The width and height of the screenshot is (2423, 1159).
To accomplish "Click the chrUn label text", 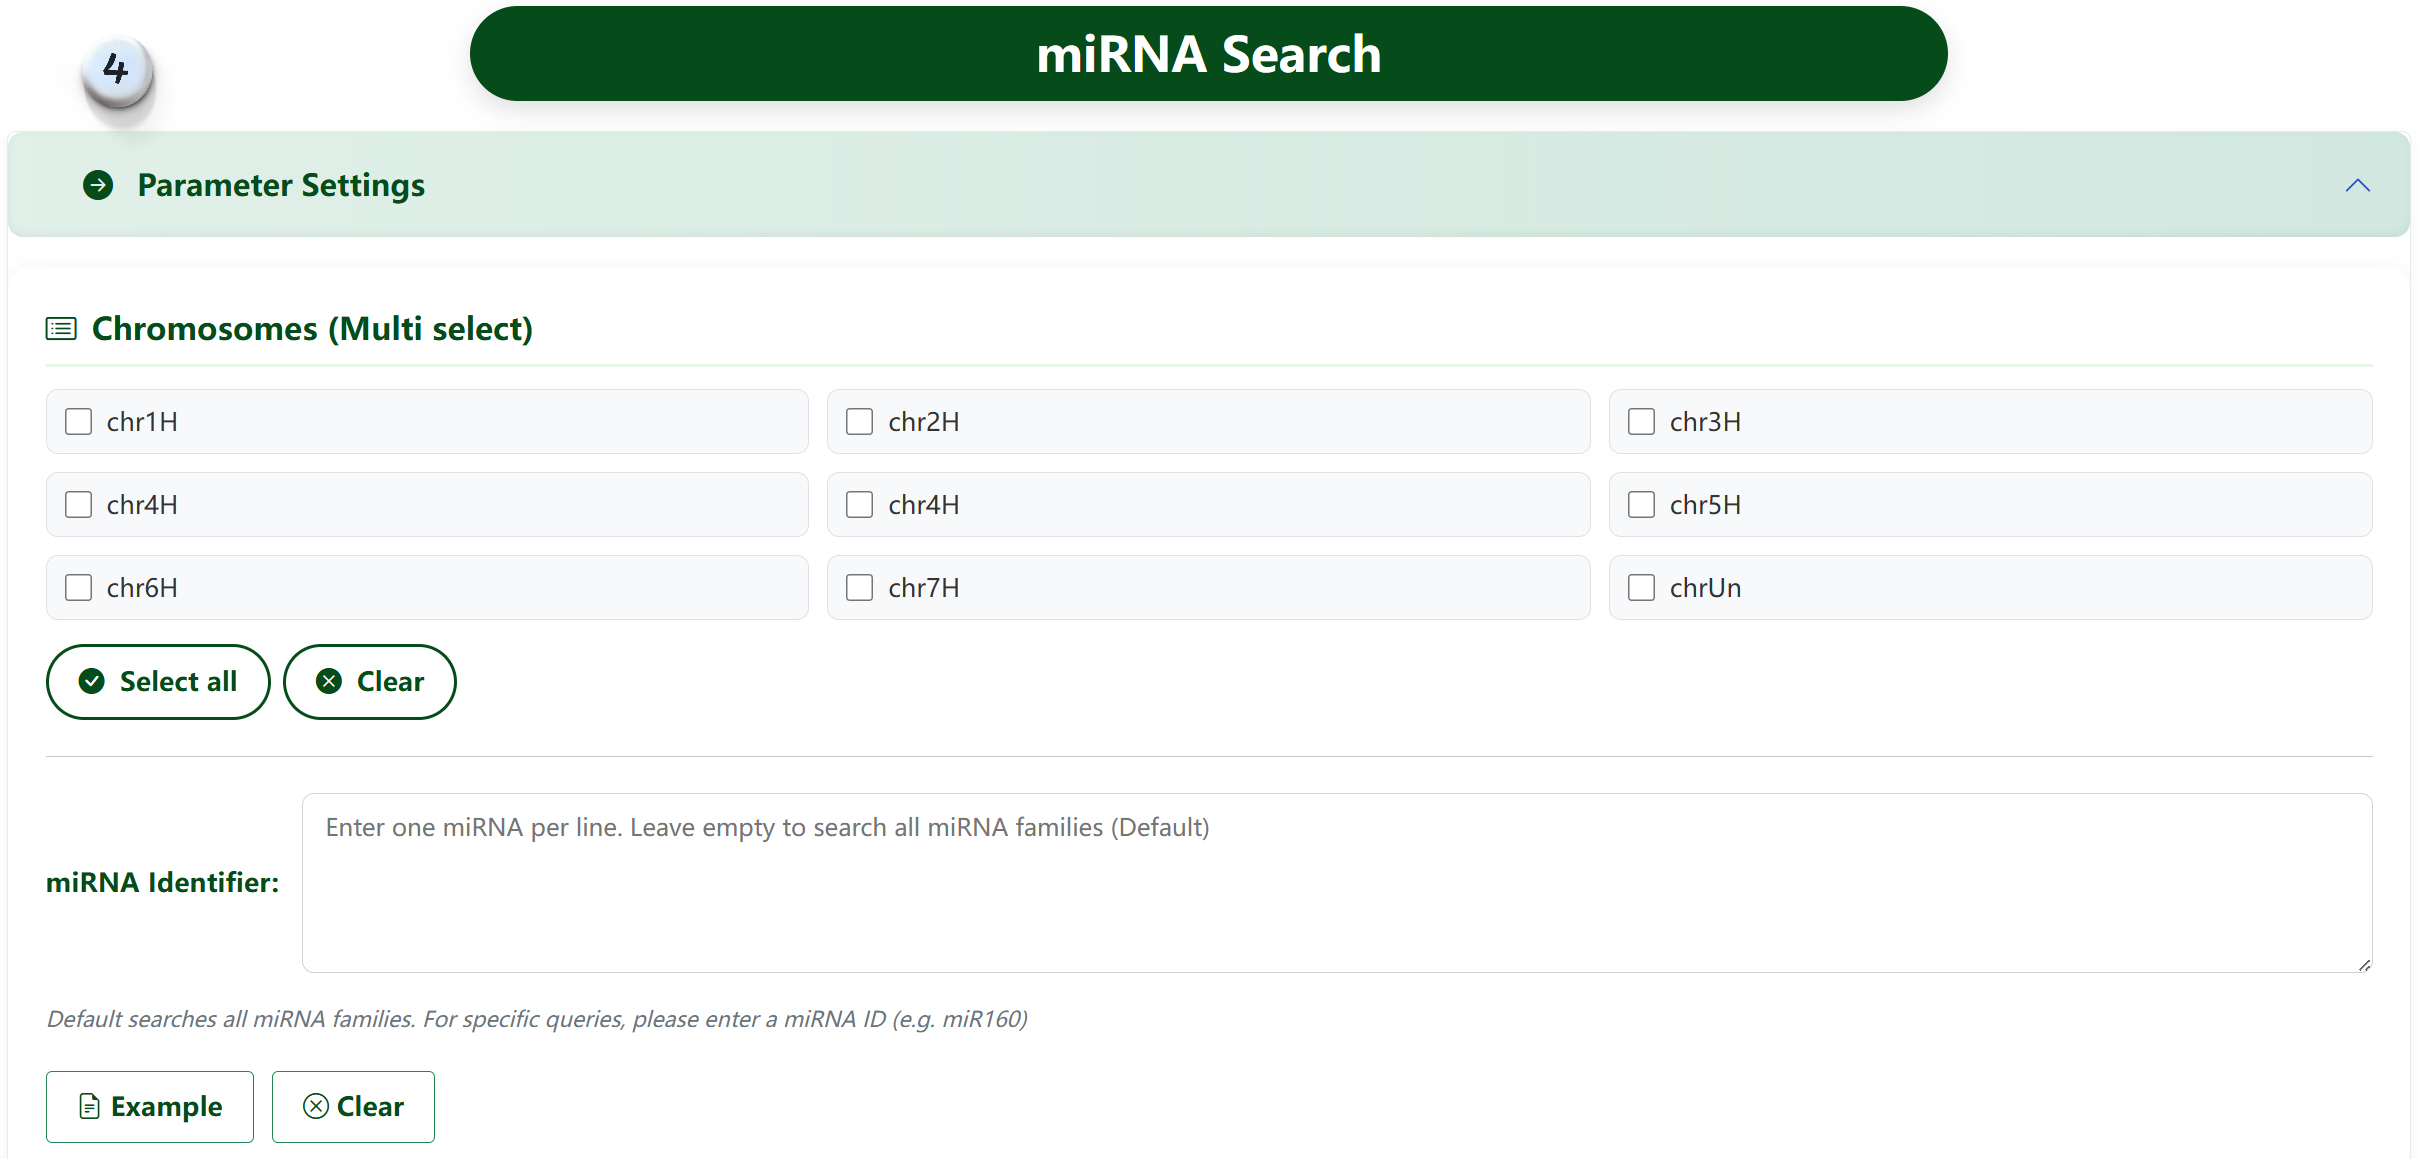I will point(1705,588).
